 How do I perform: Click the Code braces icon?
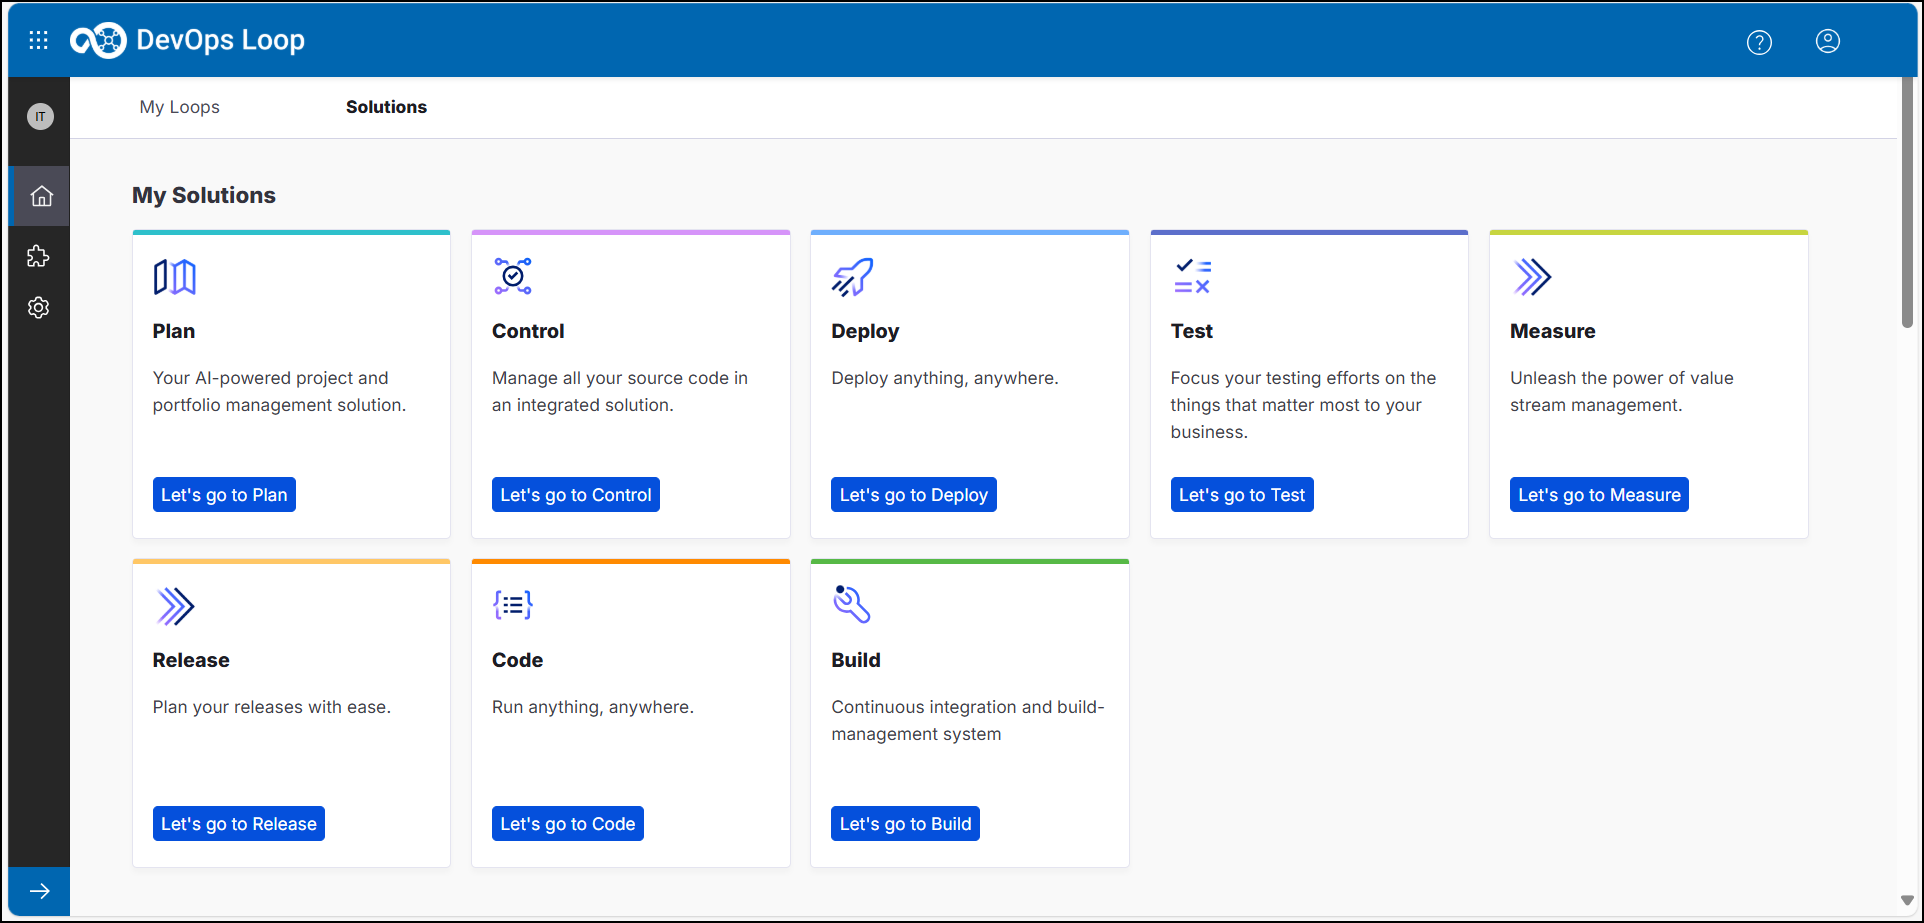click(x=512, y=604)
